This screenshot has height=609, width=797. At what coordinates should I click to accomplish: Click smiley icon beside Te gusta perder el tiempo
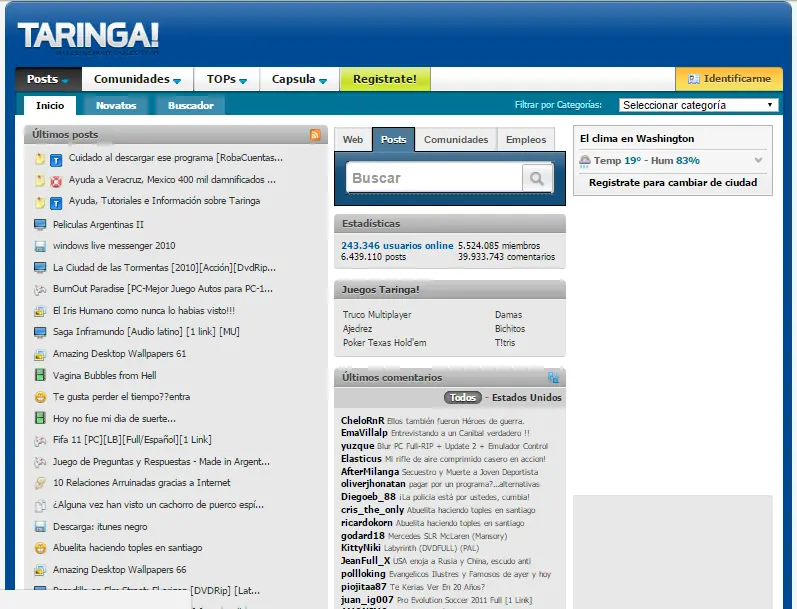coord(40,397)
